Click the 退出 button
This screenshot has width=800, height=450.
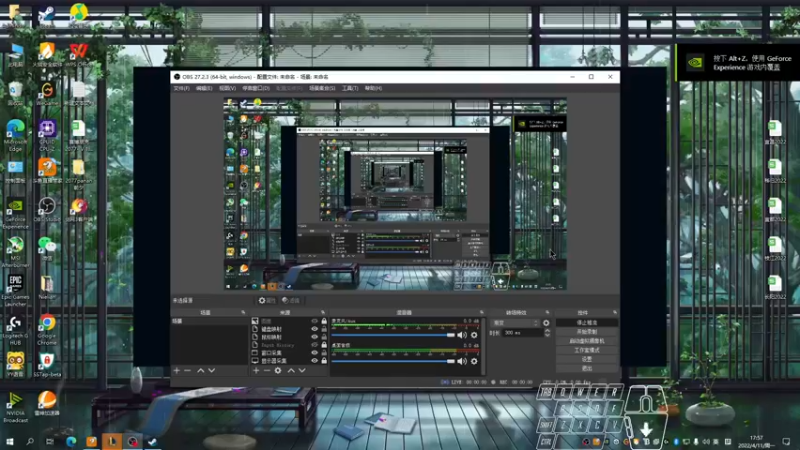pos(587,368)
